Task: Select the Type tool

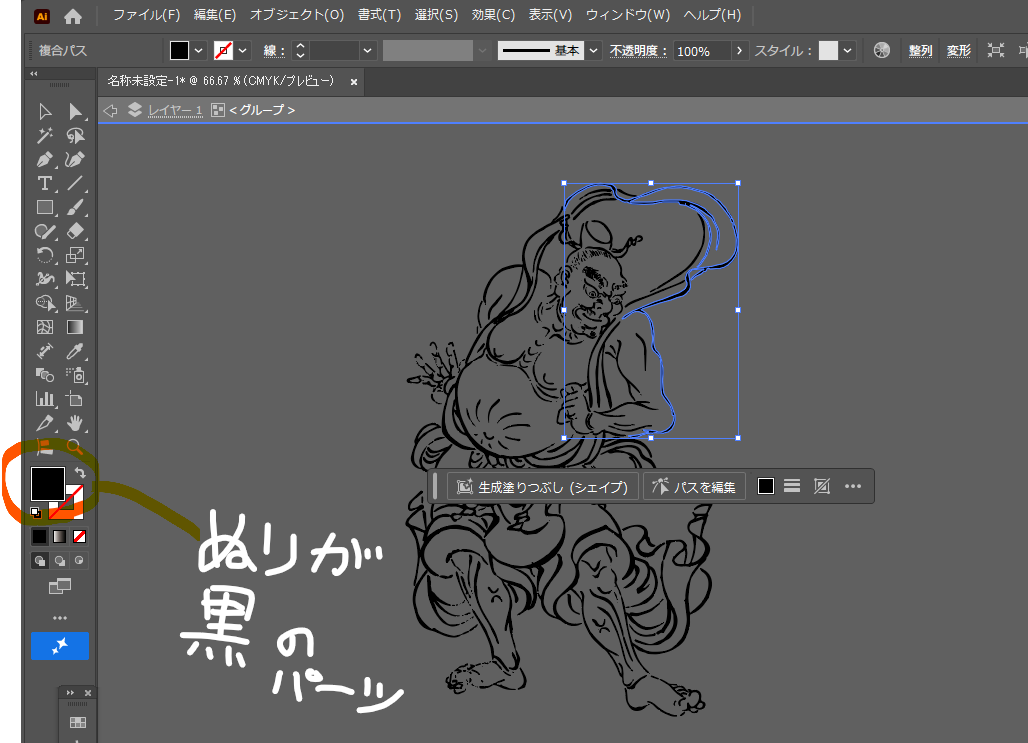Action: [44, 184]
